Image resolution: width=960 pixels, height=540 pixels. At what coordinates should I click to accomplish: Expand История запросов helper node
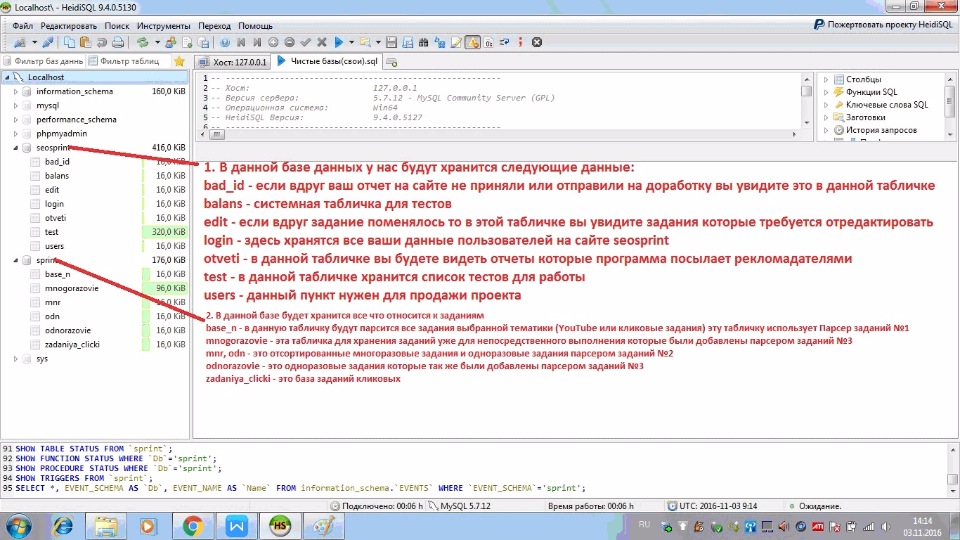826,130
